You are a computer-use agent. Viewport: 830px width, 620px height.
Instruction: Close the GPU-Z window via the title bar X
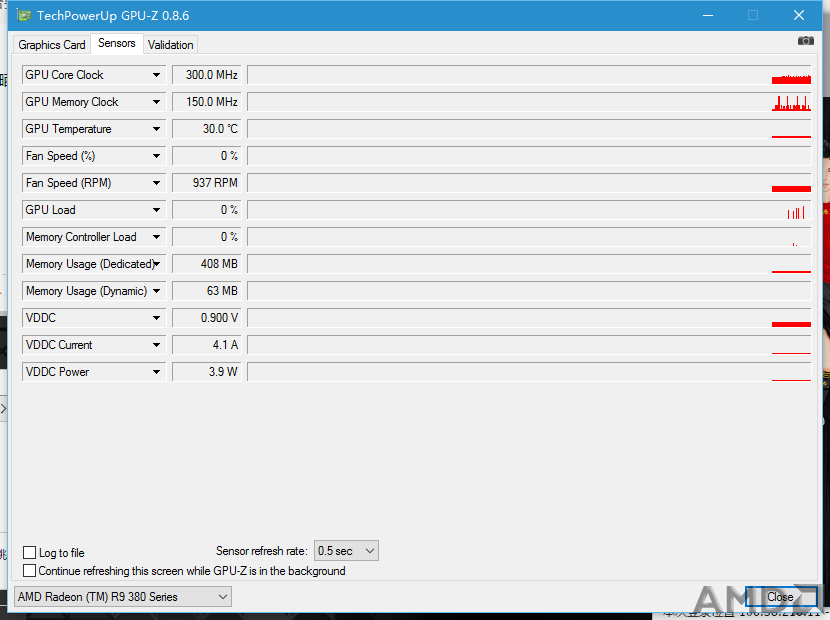coord(799,15)
